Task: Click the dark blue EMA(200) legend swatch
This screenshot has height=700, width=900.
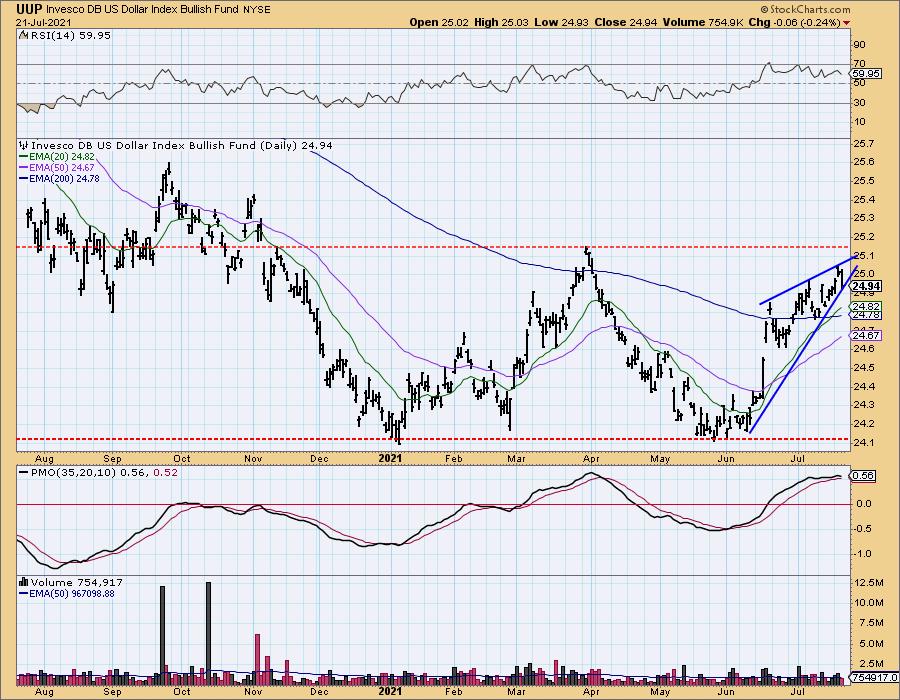Action: (x=24, y=178)
